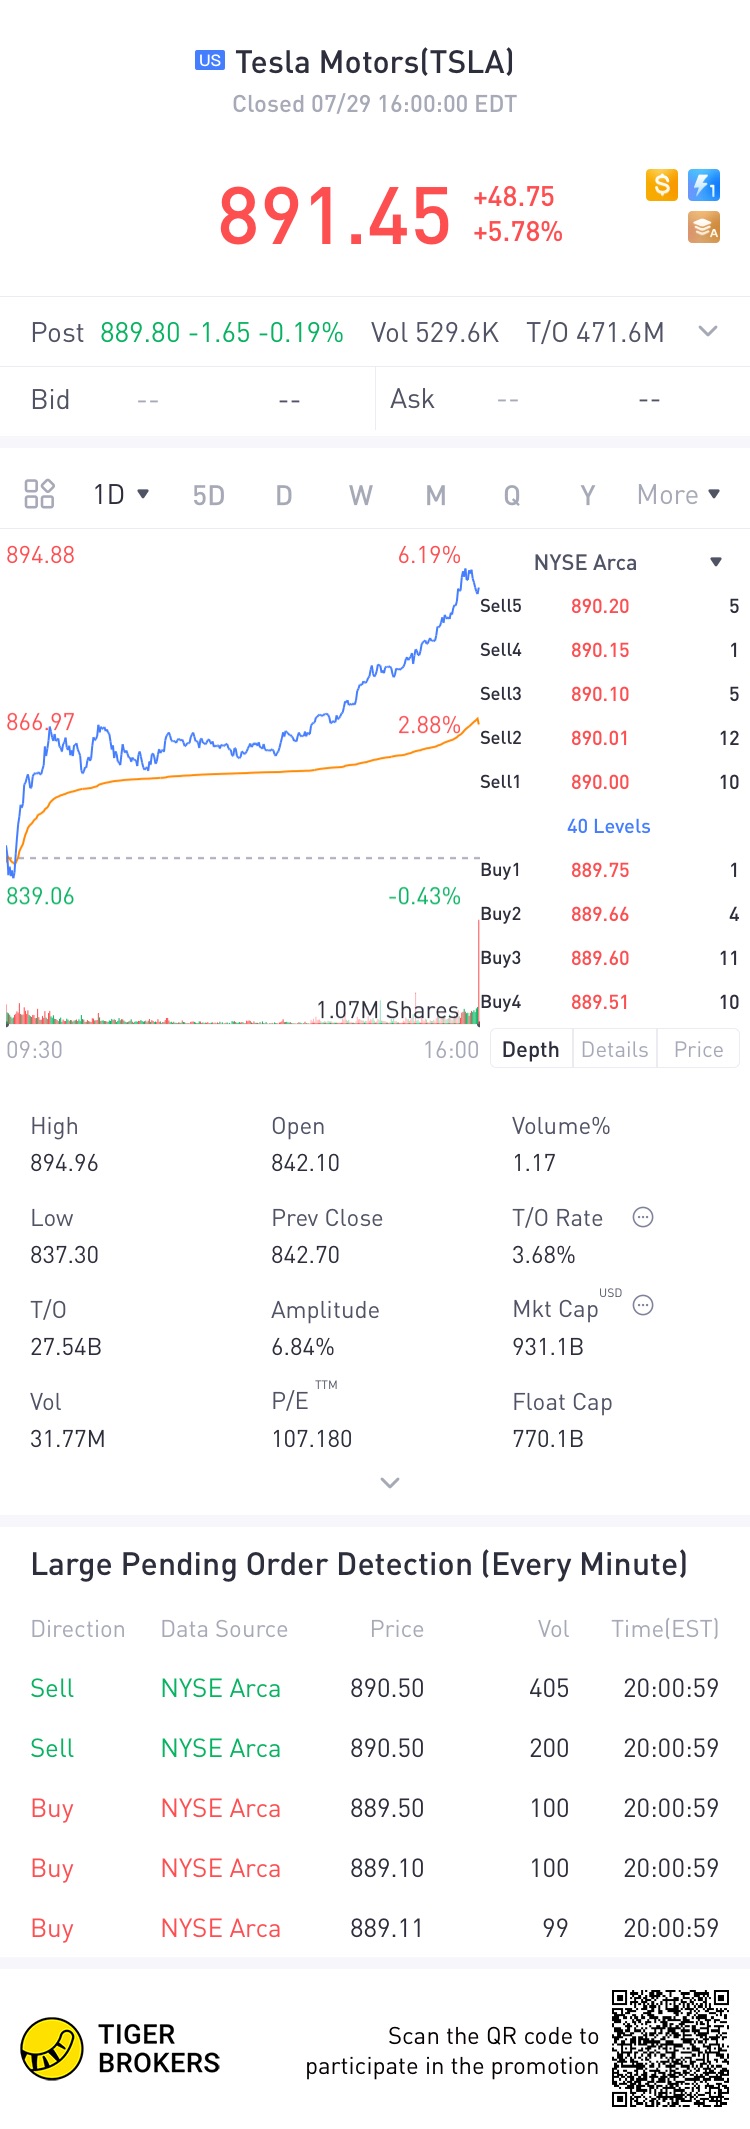Viewport: 750px width, 2129px height.
Task: Open the 1D timeframe dropdown
Action: (x=121, y=494)
